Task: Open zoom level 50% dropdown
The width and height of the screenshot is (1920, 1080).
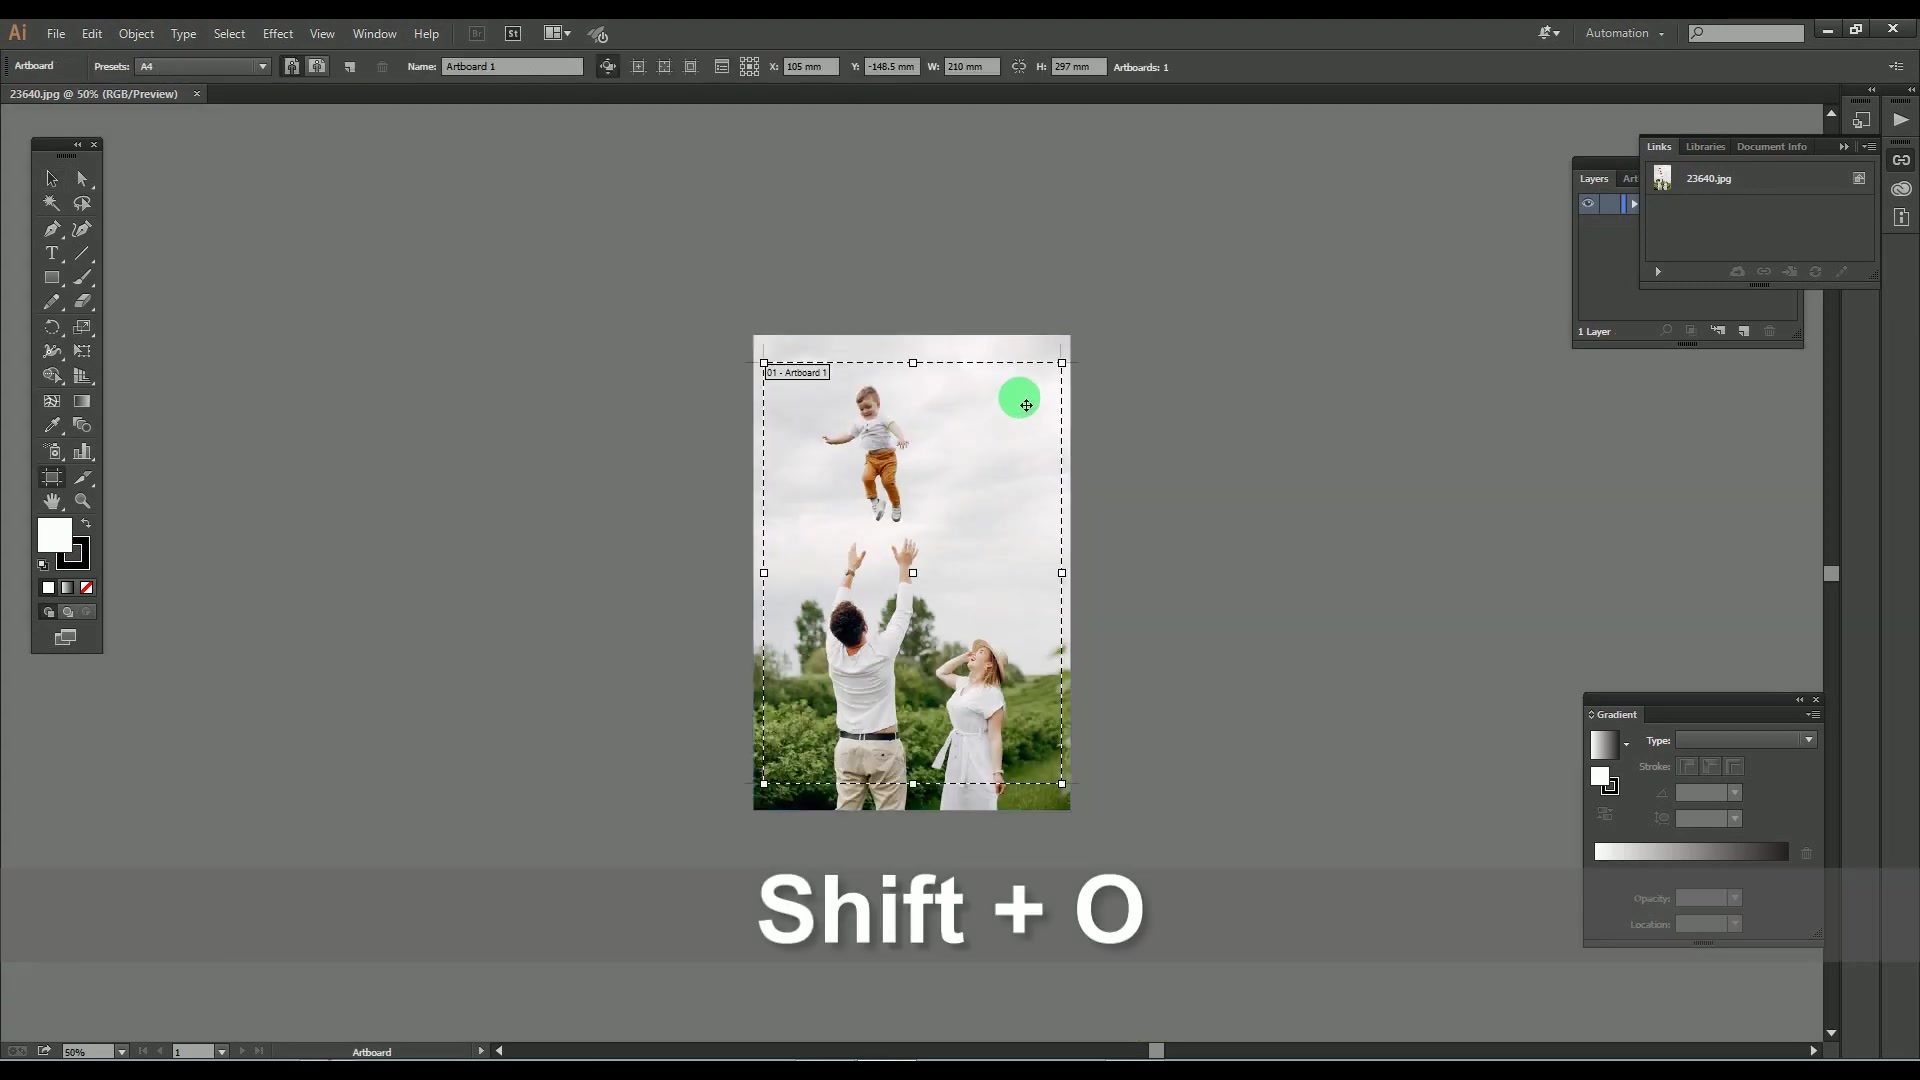Action: pyautogui.click(x=121, y=1052)
